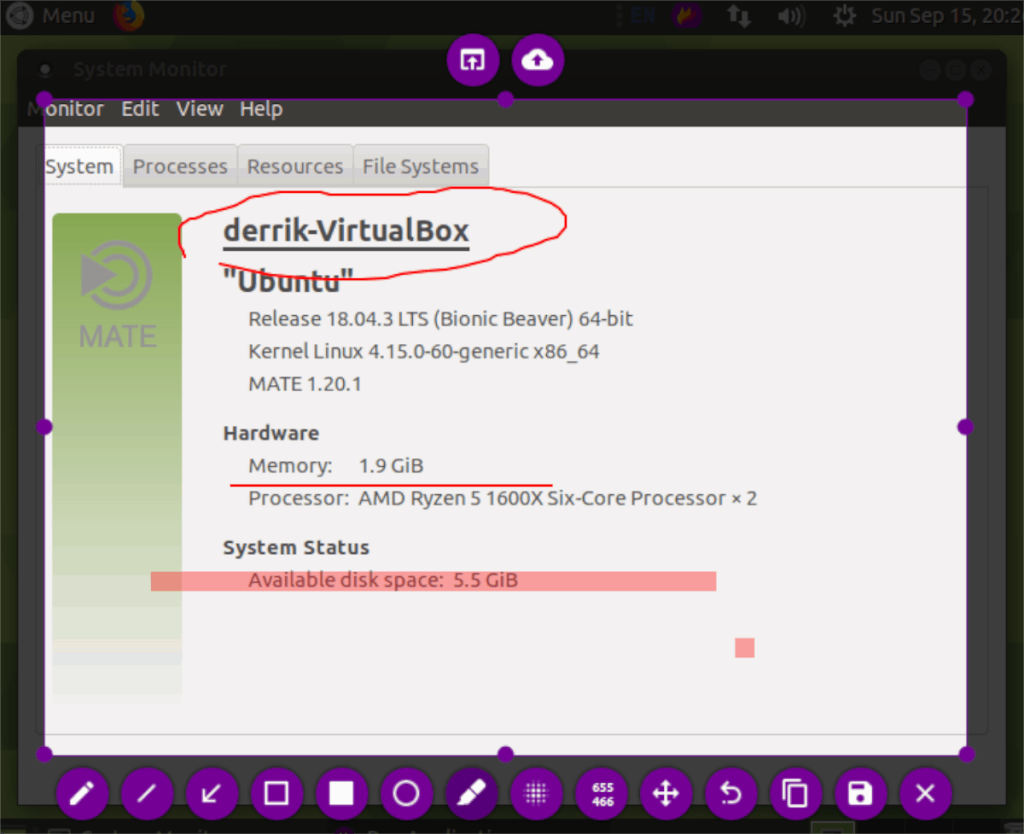Choose the straight Line tool

[x=147, y=794]
